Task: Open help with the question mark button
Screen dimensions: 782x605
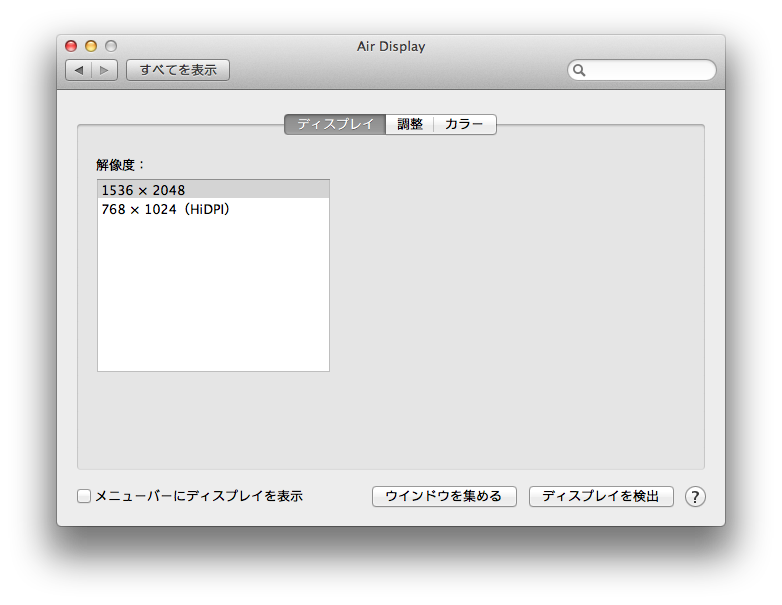Action: [x=695, y=497]
